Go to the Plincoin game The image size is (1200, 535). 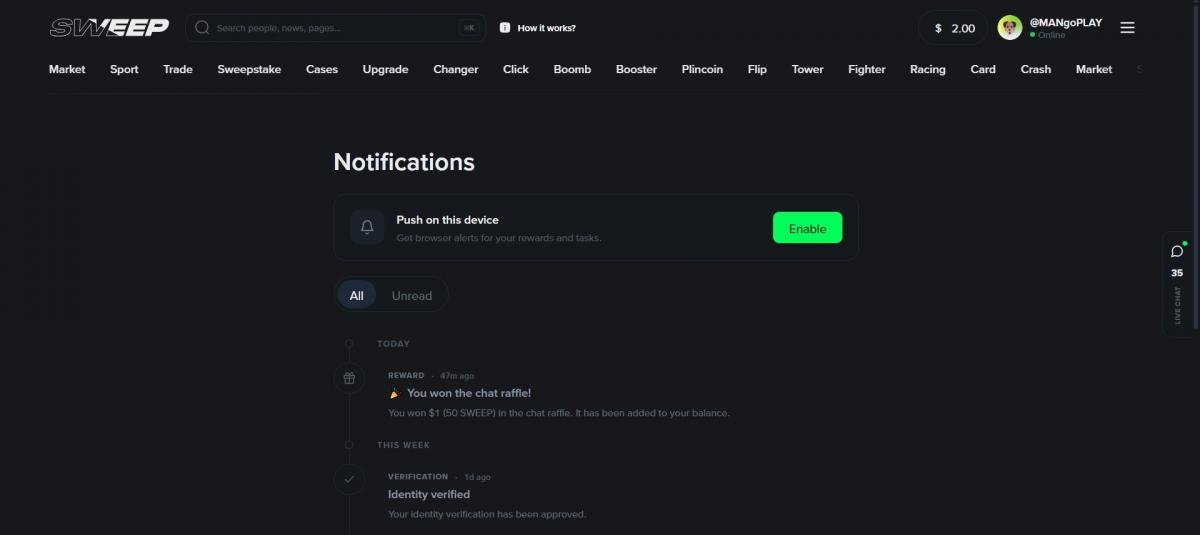[702, 69]
